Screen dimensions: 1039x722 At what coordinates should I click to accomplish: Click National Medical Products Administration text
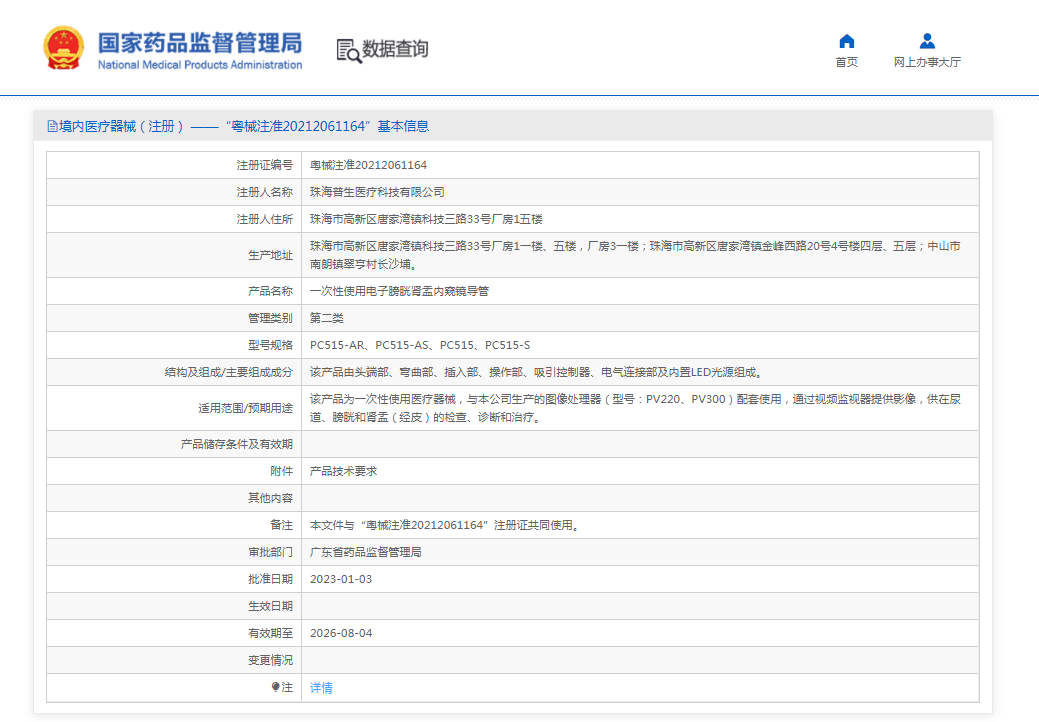click(200, 65)
